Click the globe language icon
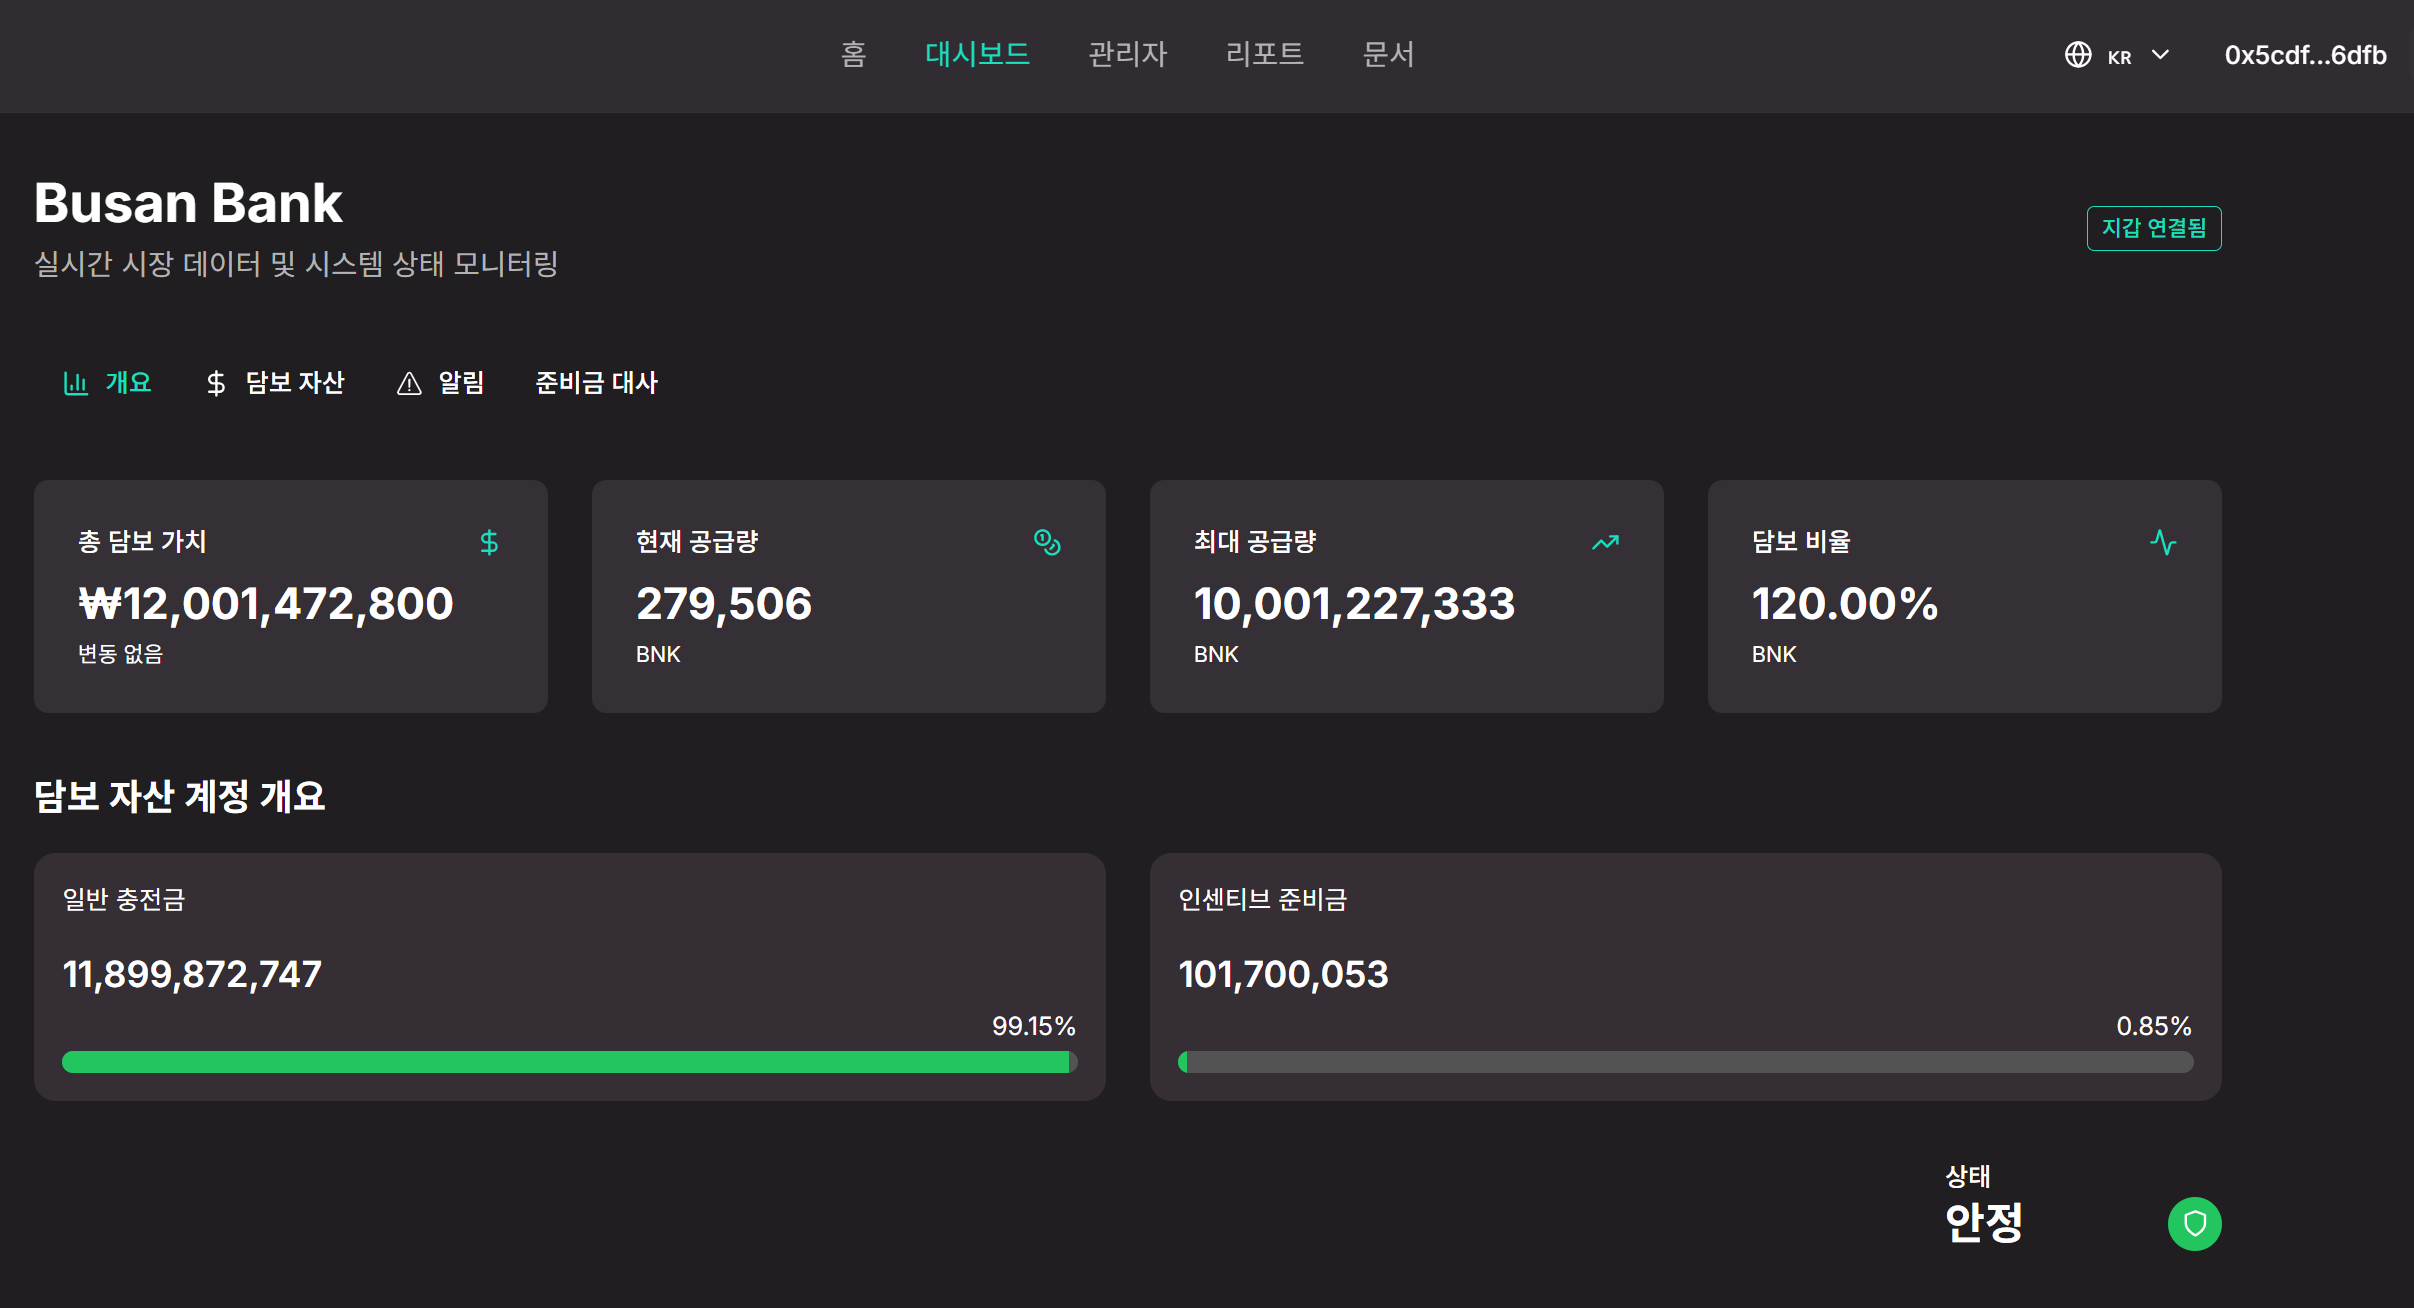This screenshot has height=1308, width=2414. tap(2078, 55)
